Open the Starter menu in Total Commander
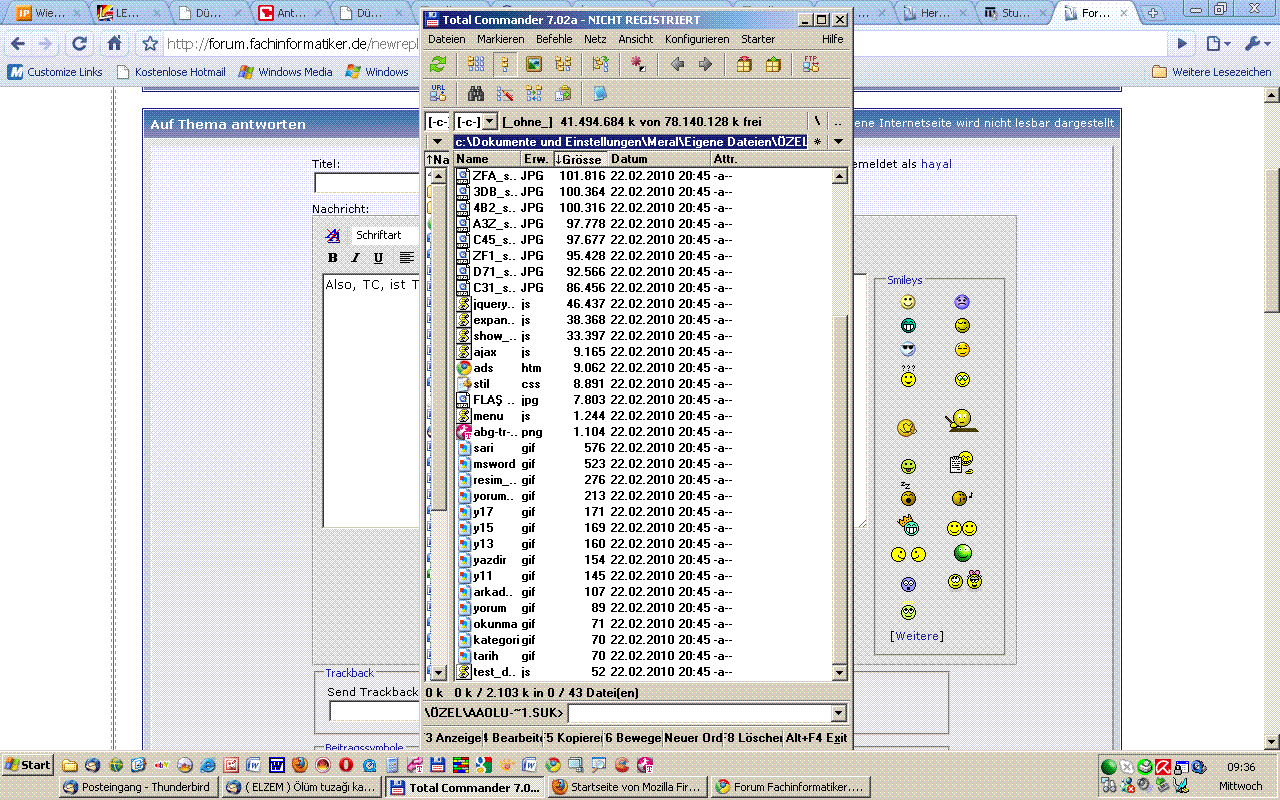Viewport: 1280px width, 800px height. pos(758,39)
